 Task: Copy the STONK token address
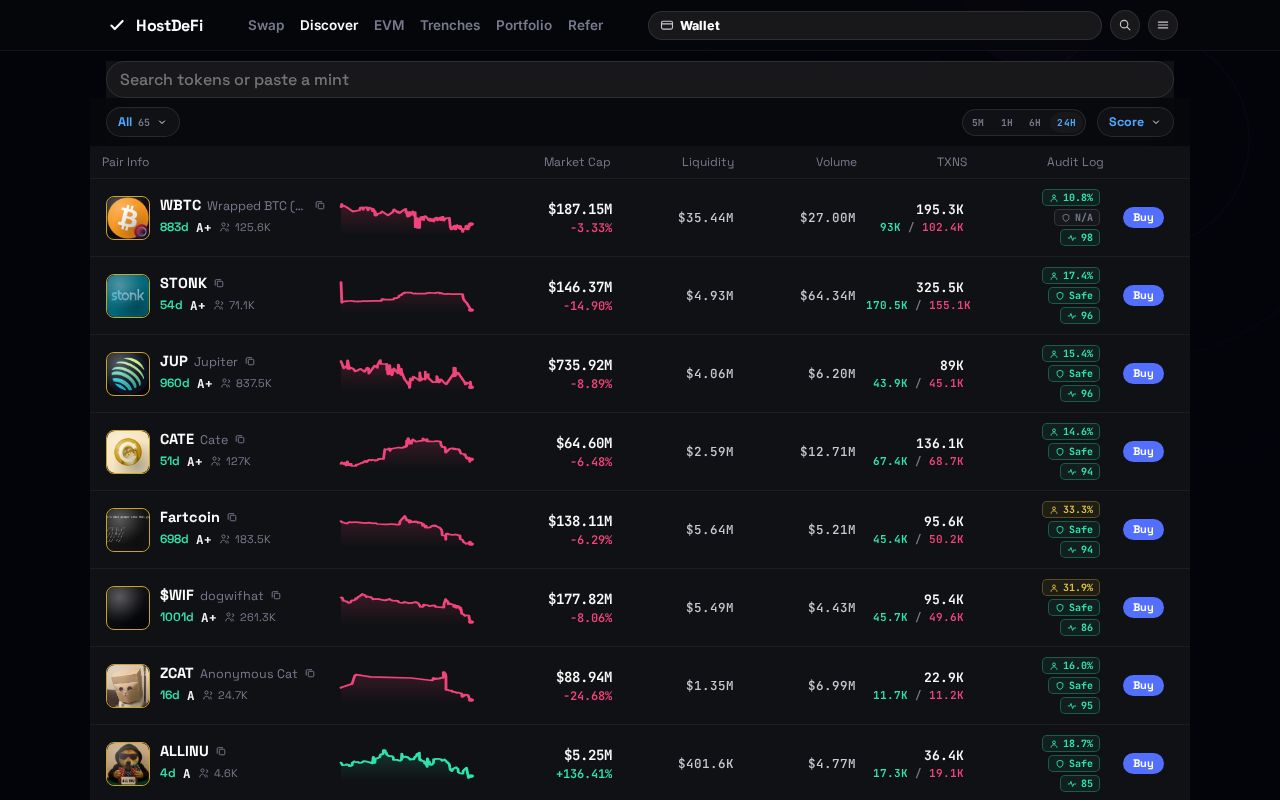[x=219, y=283]
